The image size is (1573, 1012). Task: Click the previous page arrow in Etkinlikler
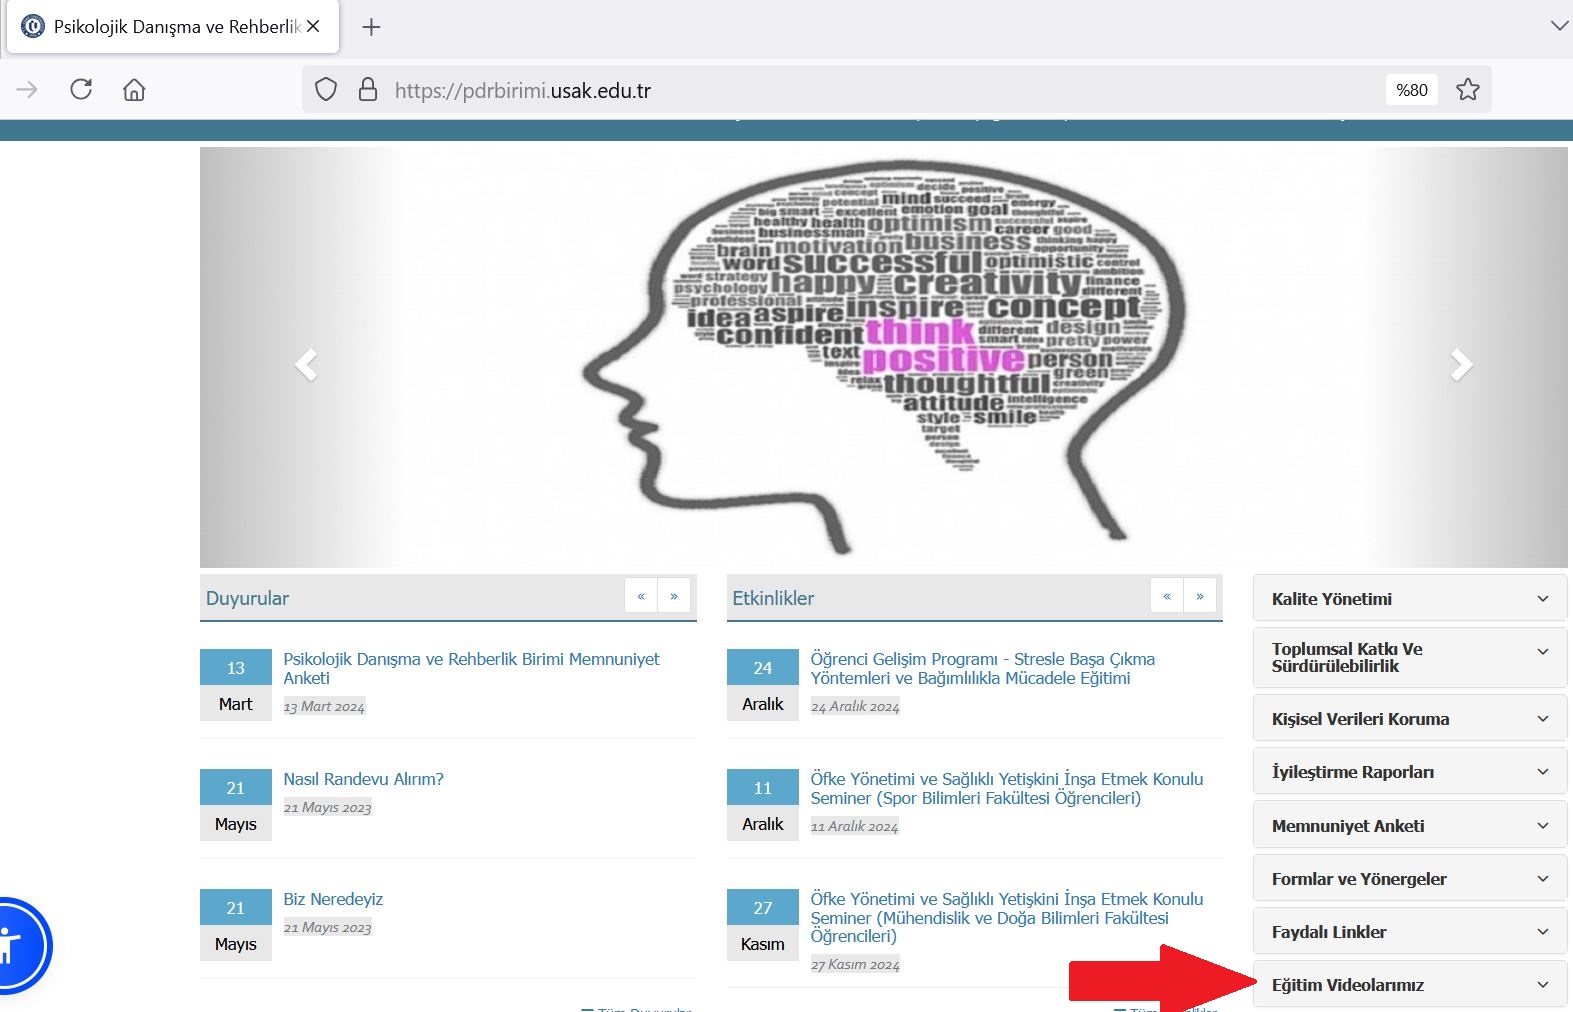1167,596
